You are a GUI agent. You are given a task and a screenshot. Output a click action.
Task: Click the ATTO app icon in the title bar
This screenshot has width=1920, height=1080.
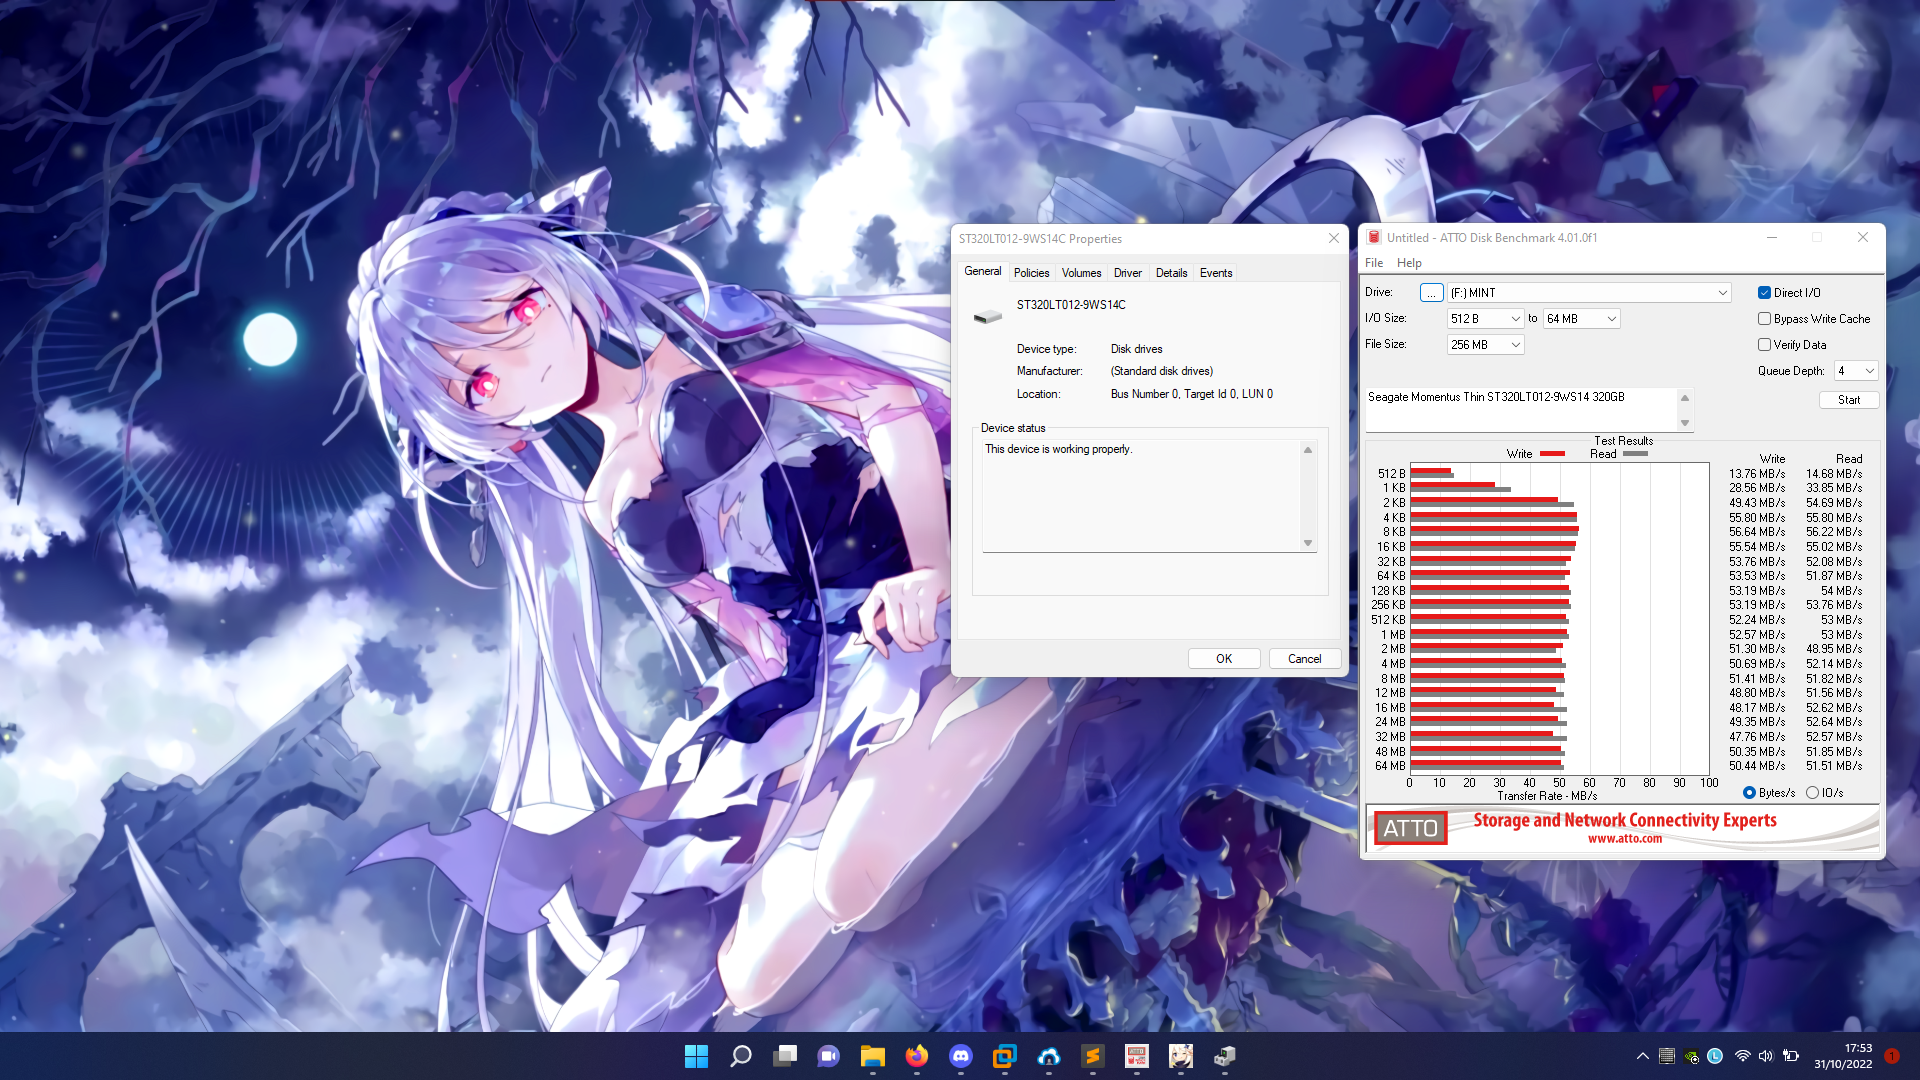1374,237
